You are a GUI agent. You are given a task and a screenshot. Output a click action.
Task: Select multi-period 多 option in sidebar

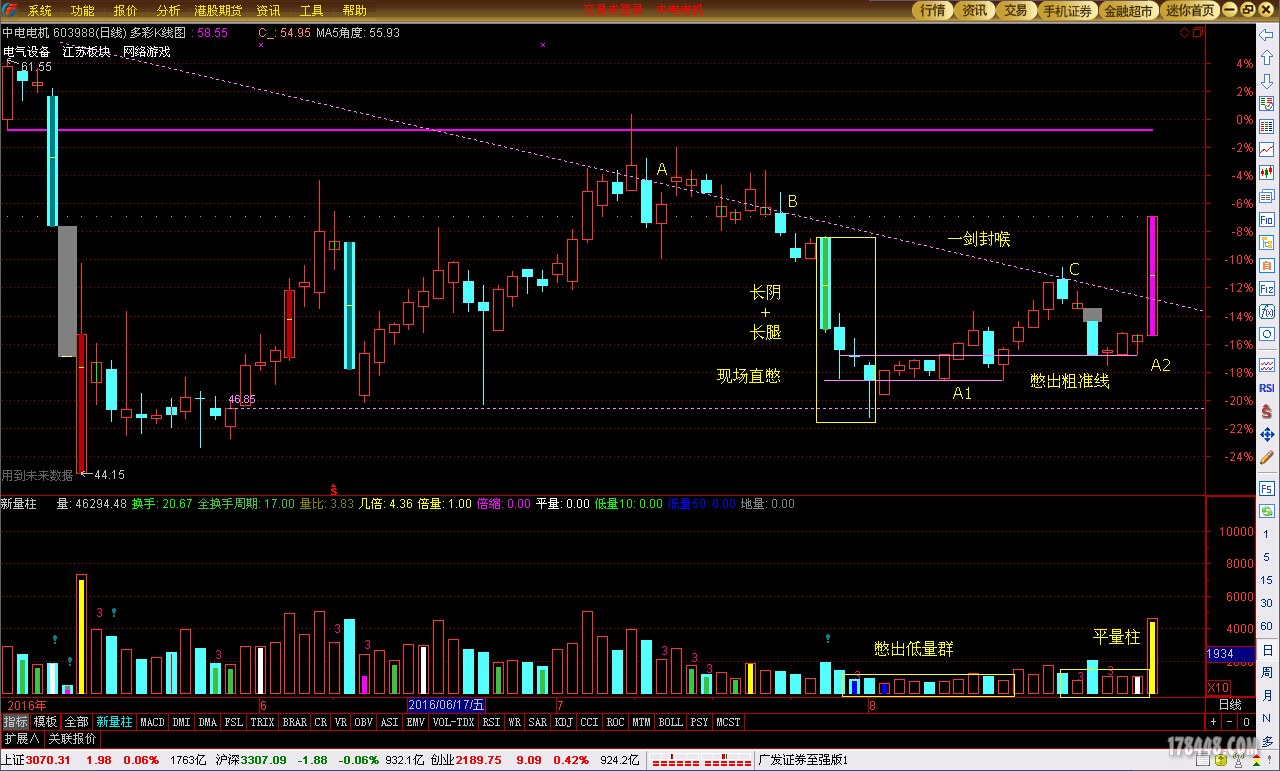click(1267, 741)
